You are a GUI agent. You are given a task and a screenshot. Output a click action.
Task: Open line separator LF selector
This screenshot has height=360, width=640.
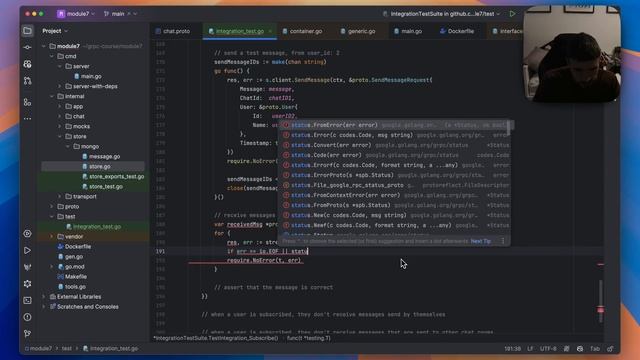tap(530, 349)
